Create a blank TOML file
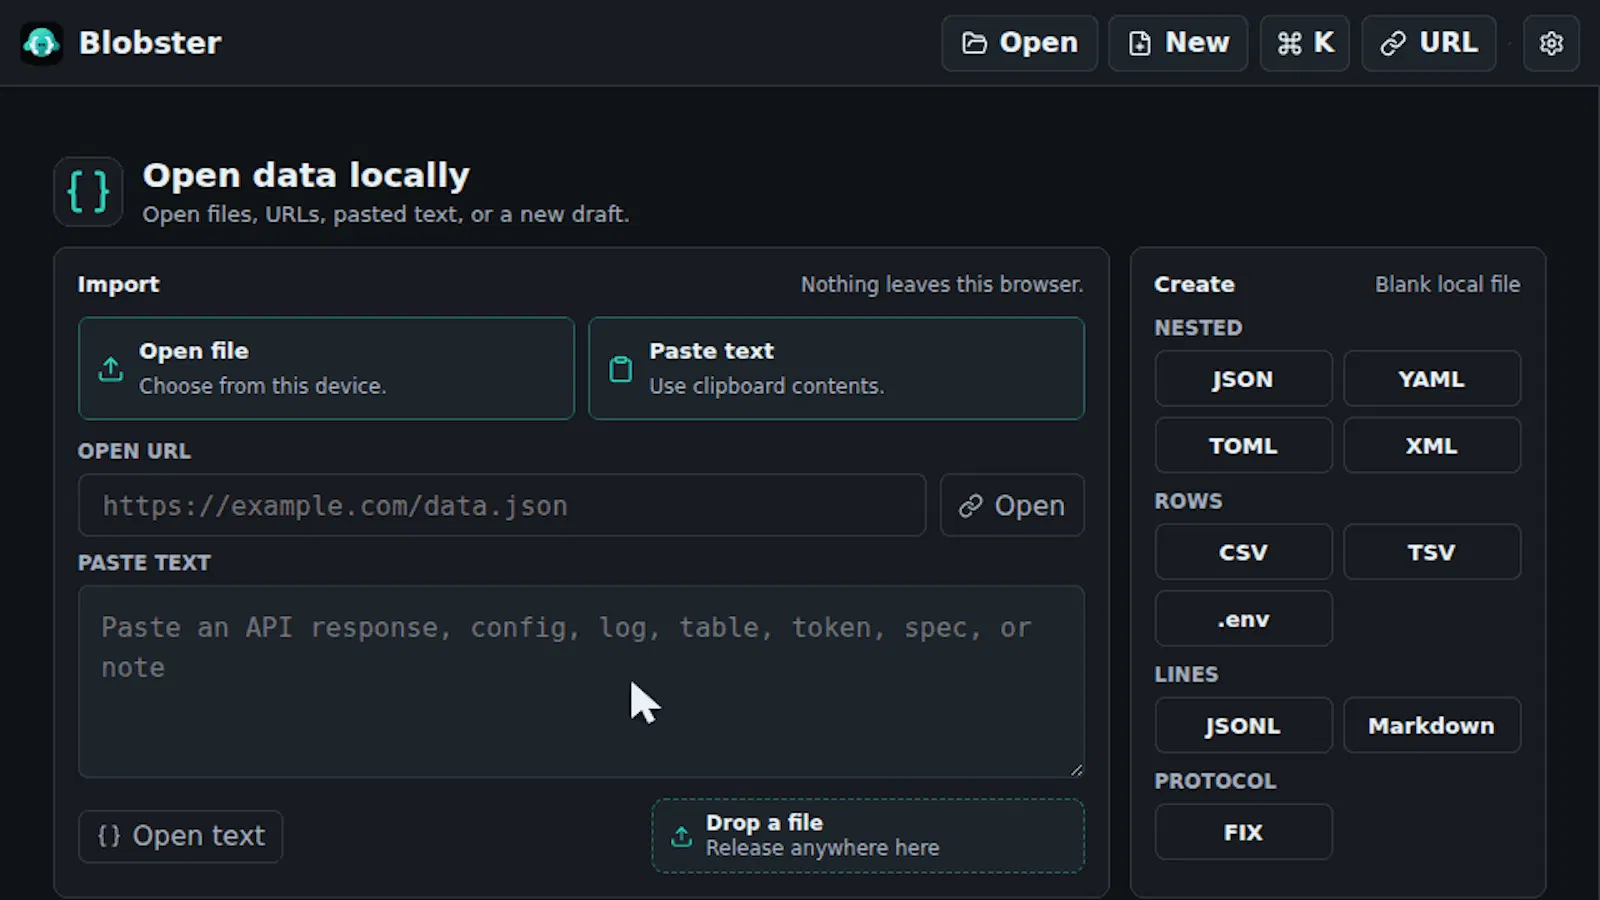The width and height of the screenshot is (1600, 900). [x=1243, y=446]
